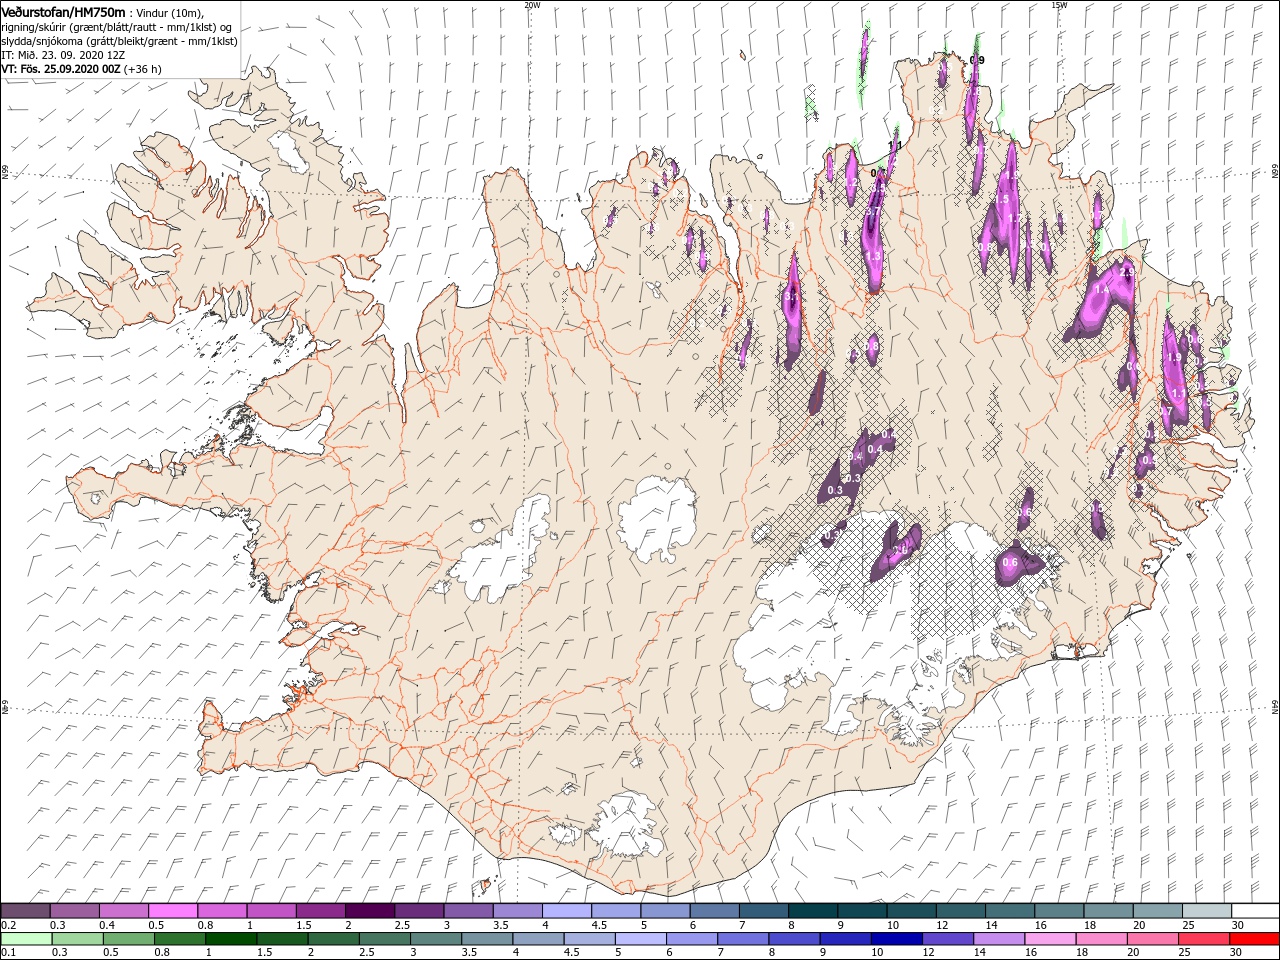1280x960 pixels.
Task: Click the 'slydda/snjókoma' legend description line
Action: 119,41
